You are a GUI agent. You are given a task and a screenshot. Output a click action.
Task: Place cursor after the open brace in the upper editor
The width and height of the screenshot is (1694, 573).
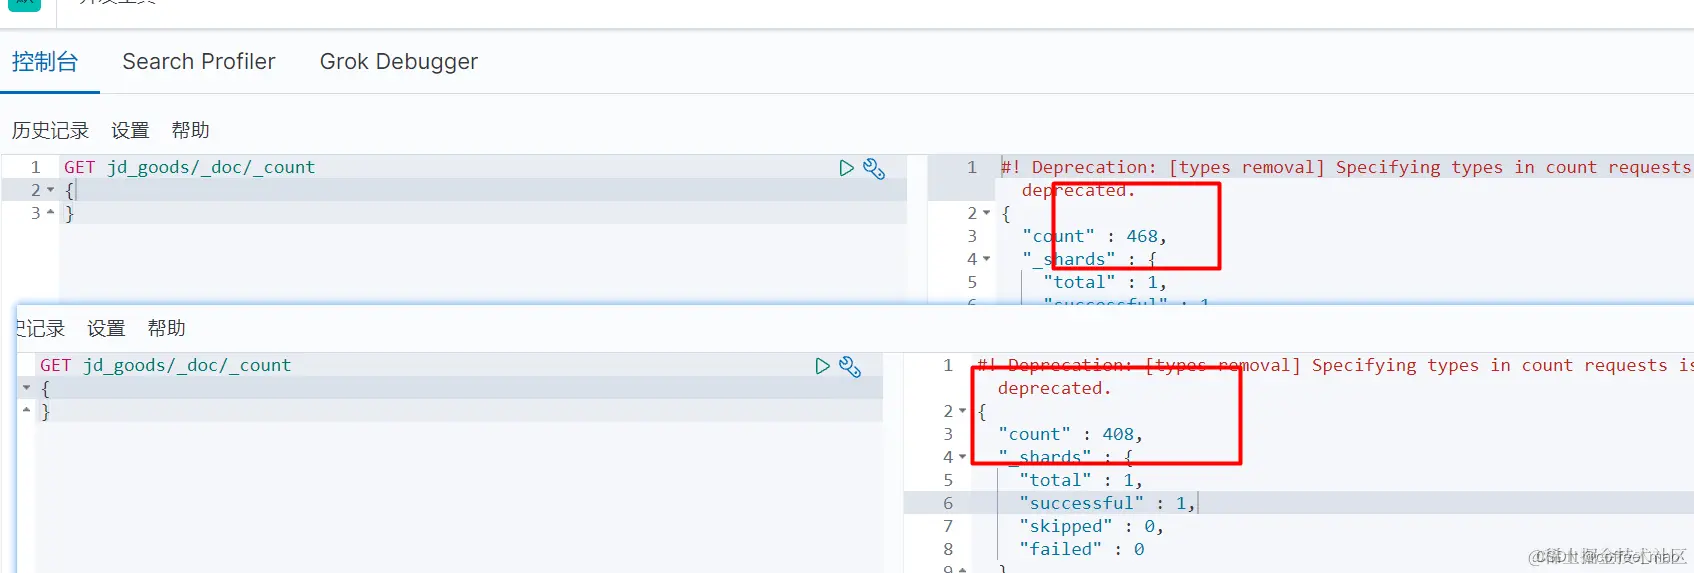76,190
